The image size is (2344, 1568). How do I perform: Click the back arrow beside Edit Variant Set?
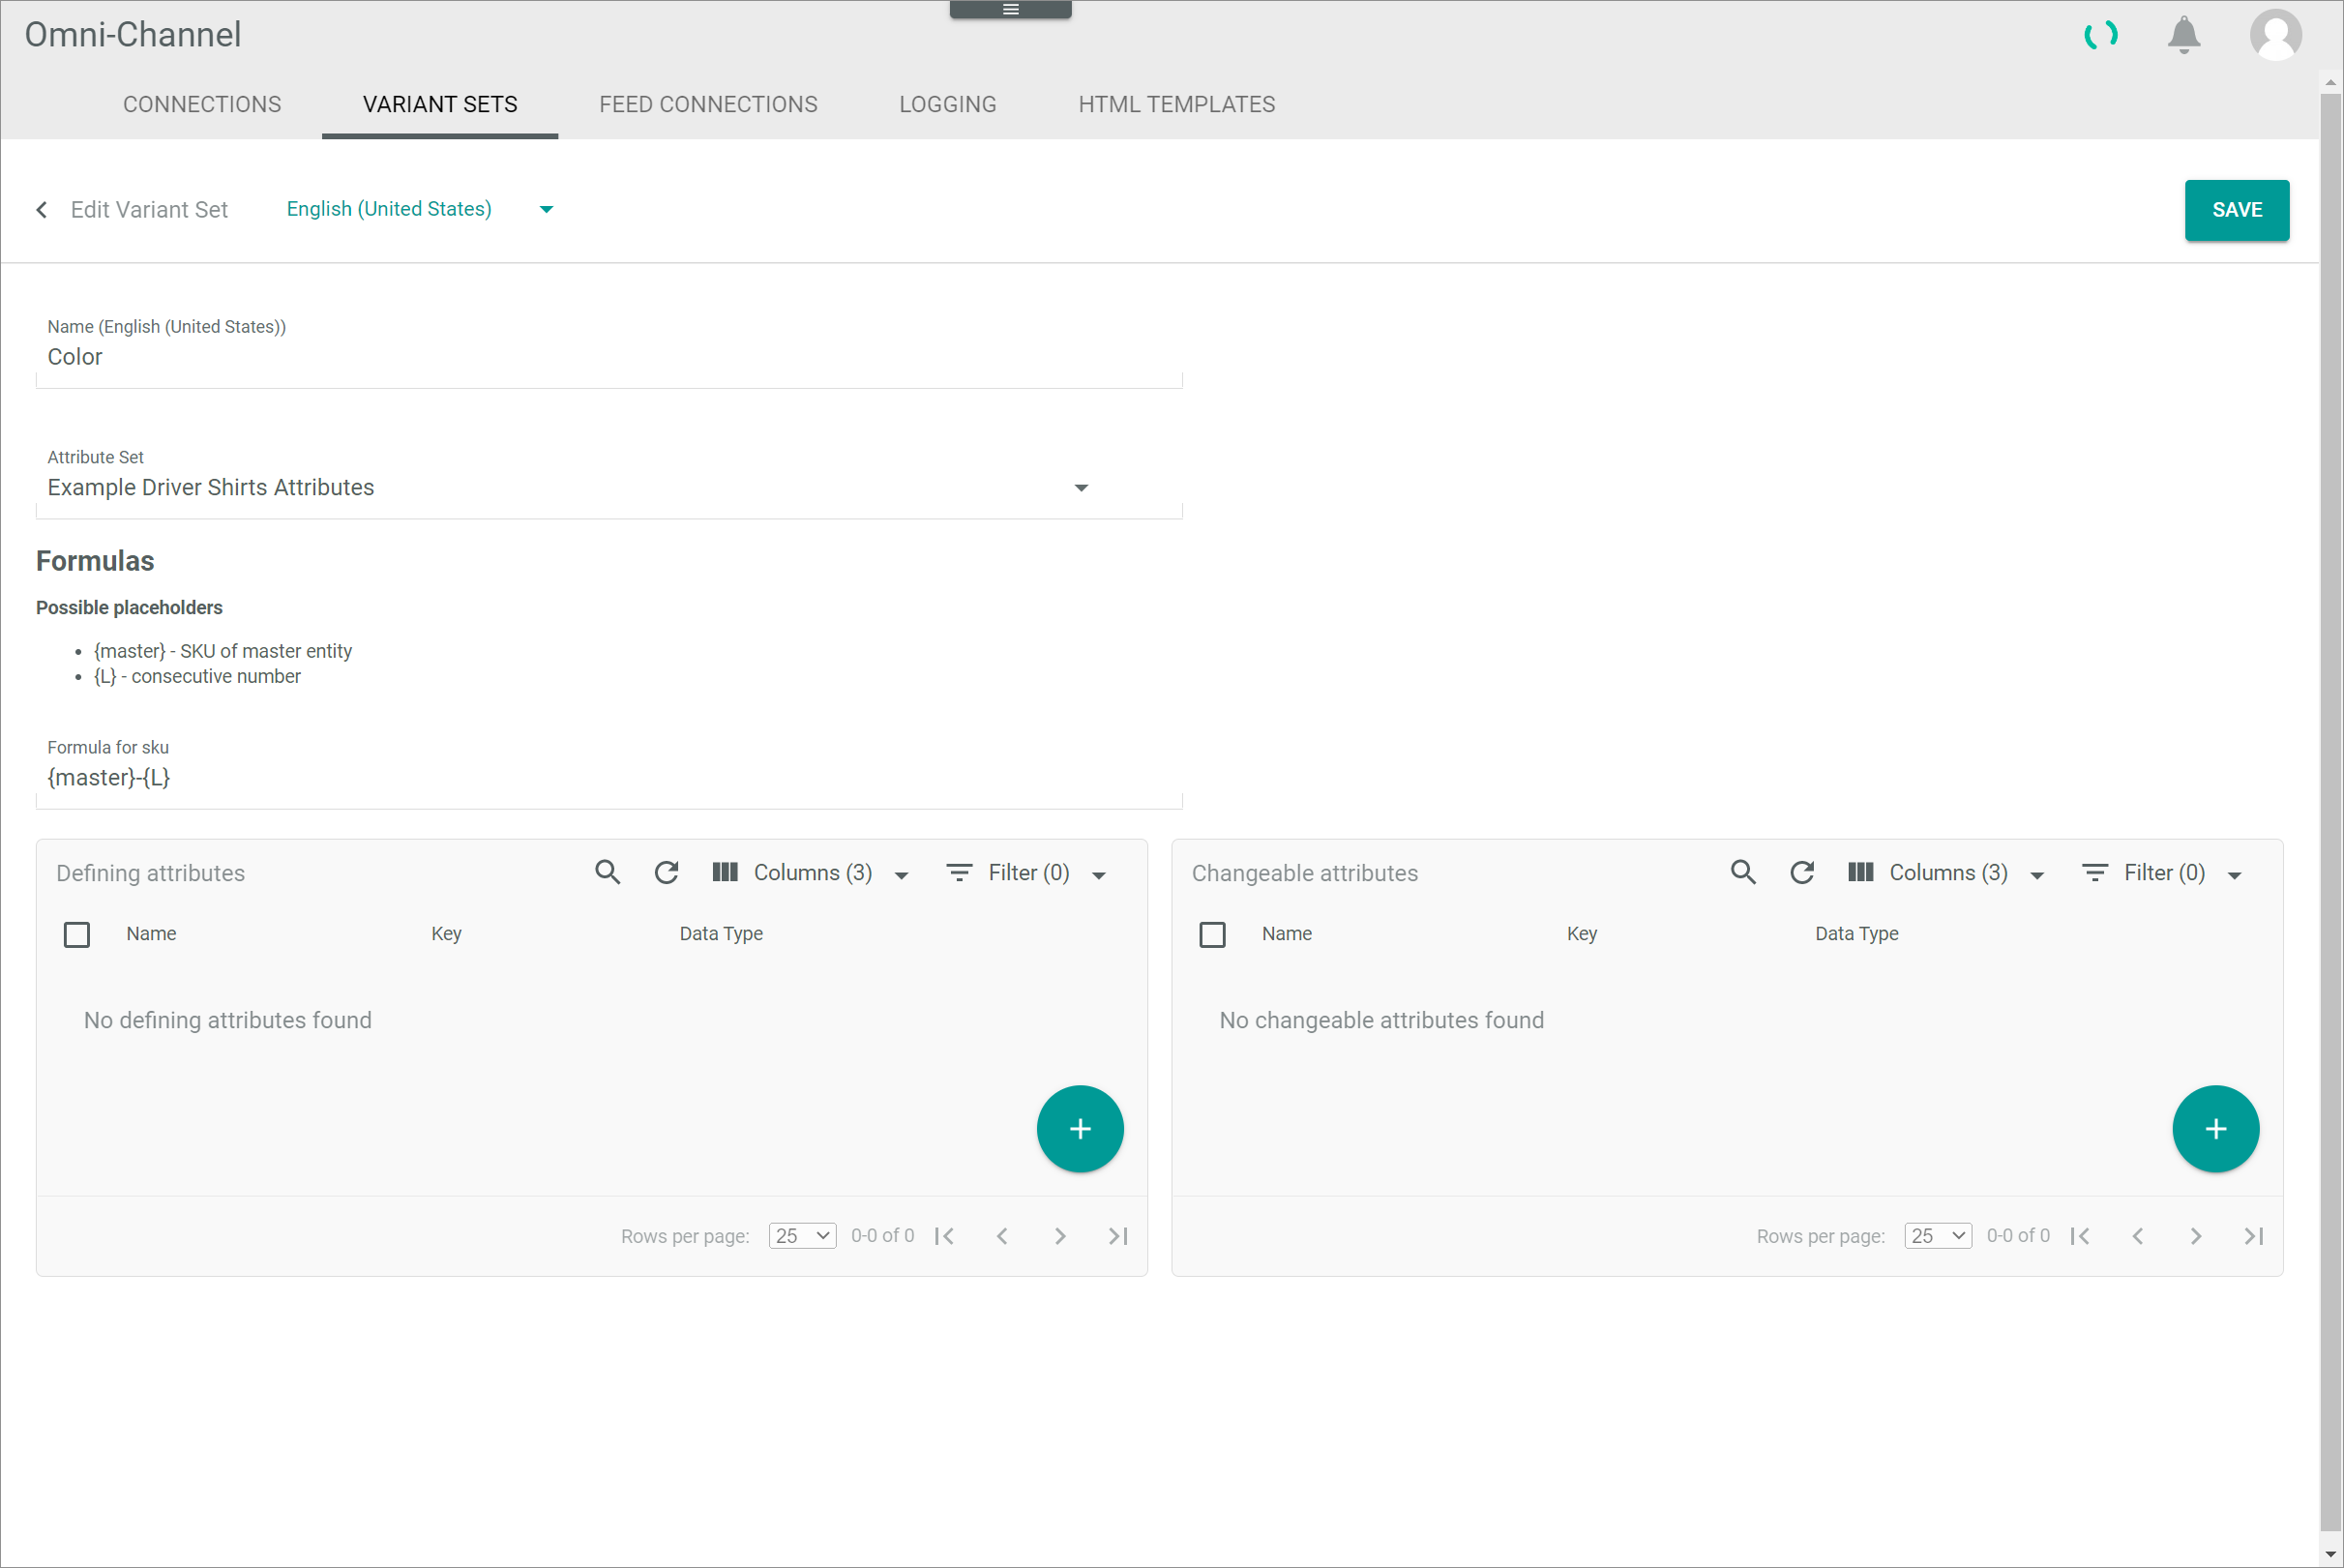tap(42, 210)
